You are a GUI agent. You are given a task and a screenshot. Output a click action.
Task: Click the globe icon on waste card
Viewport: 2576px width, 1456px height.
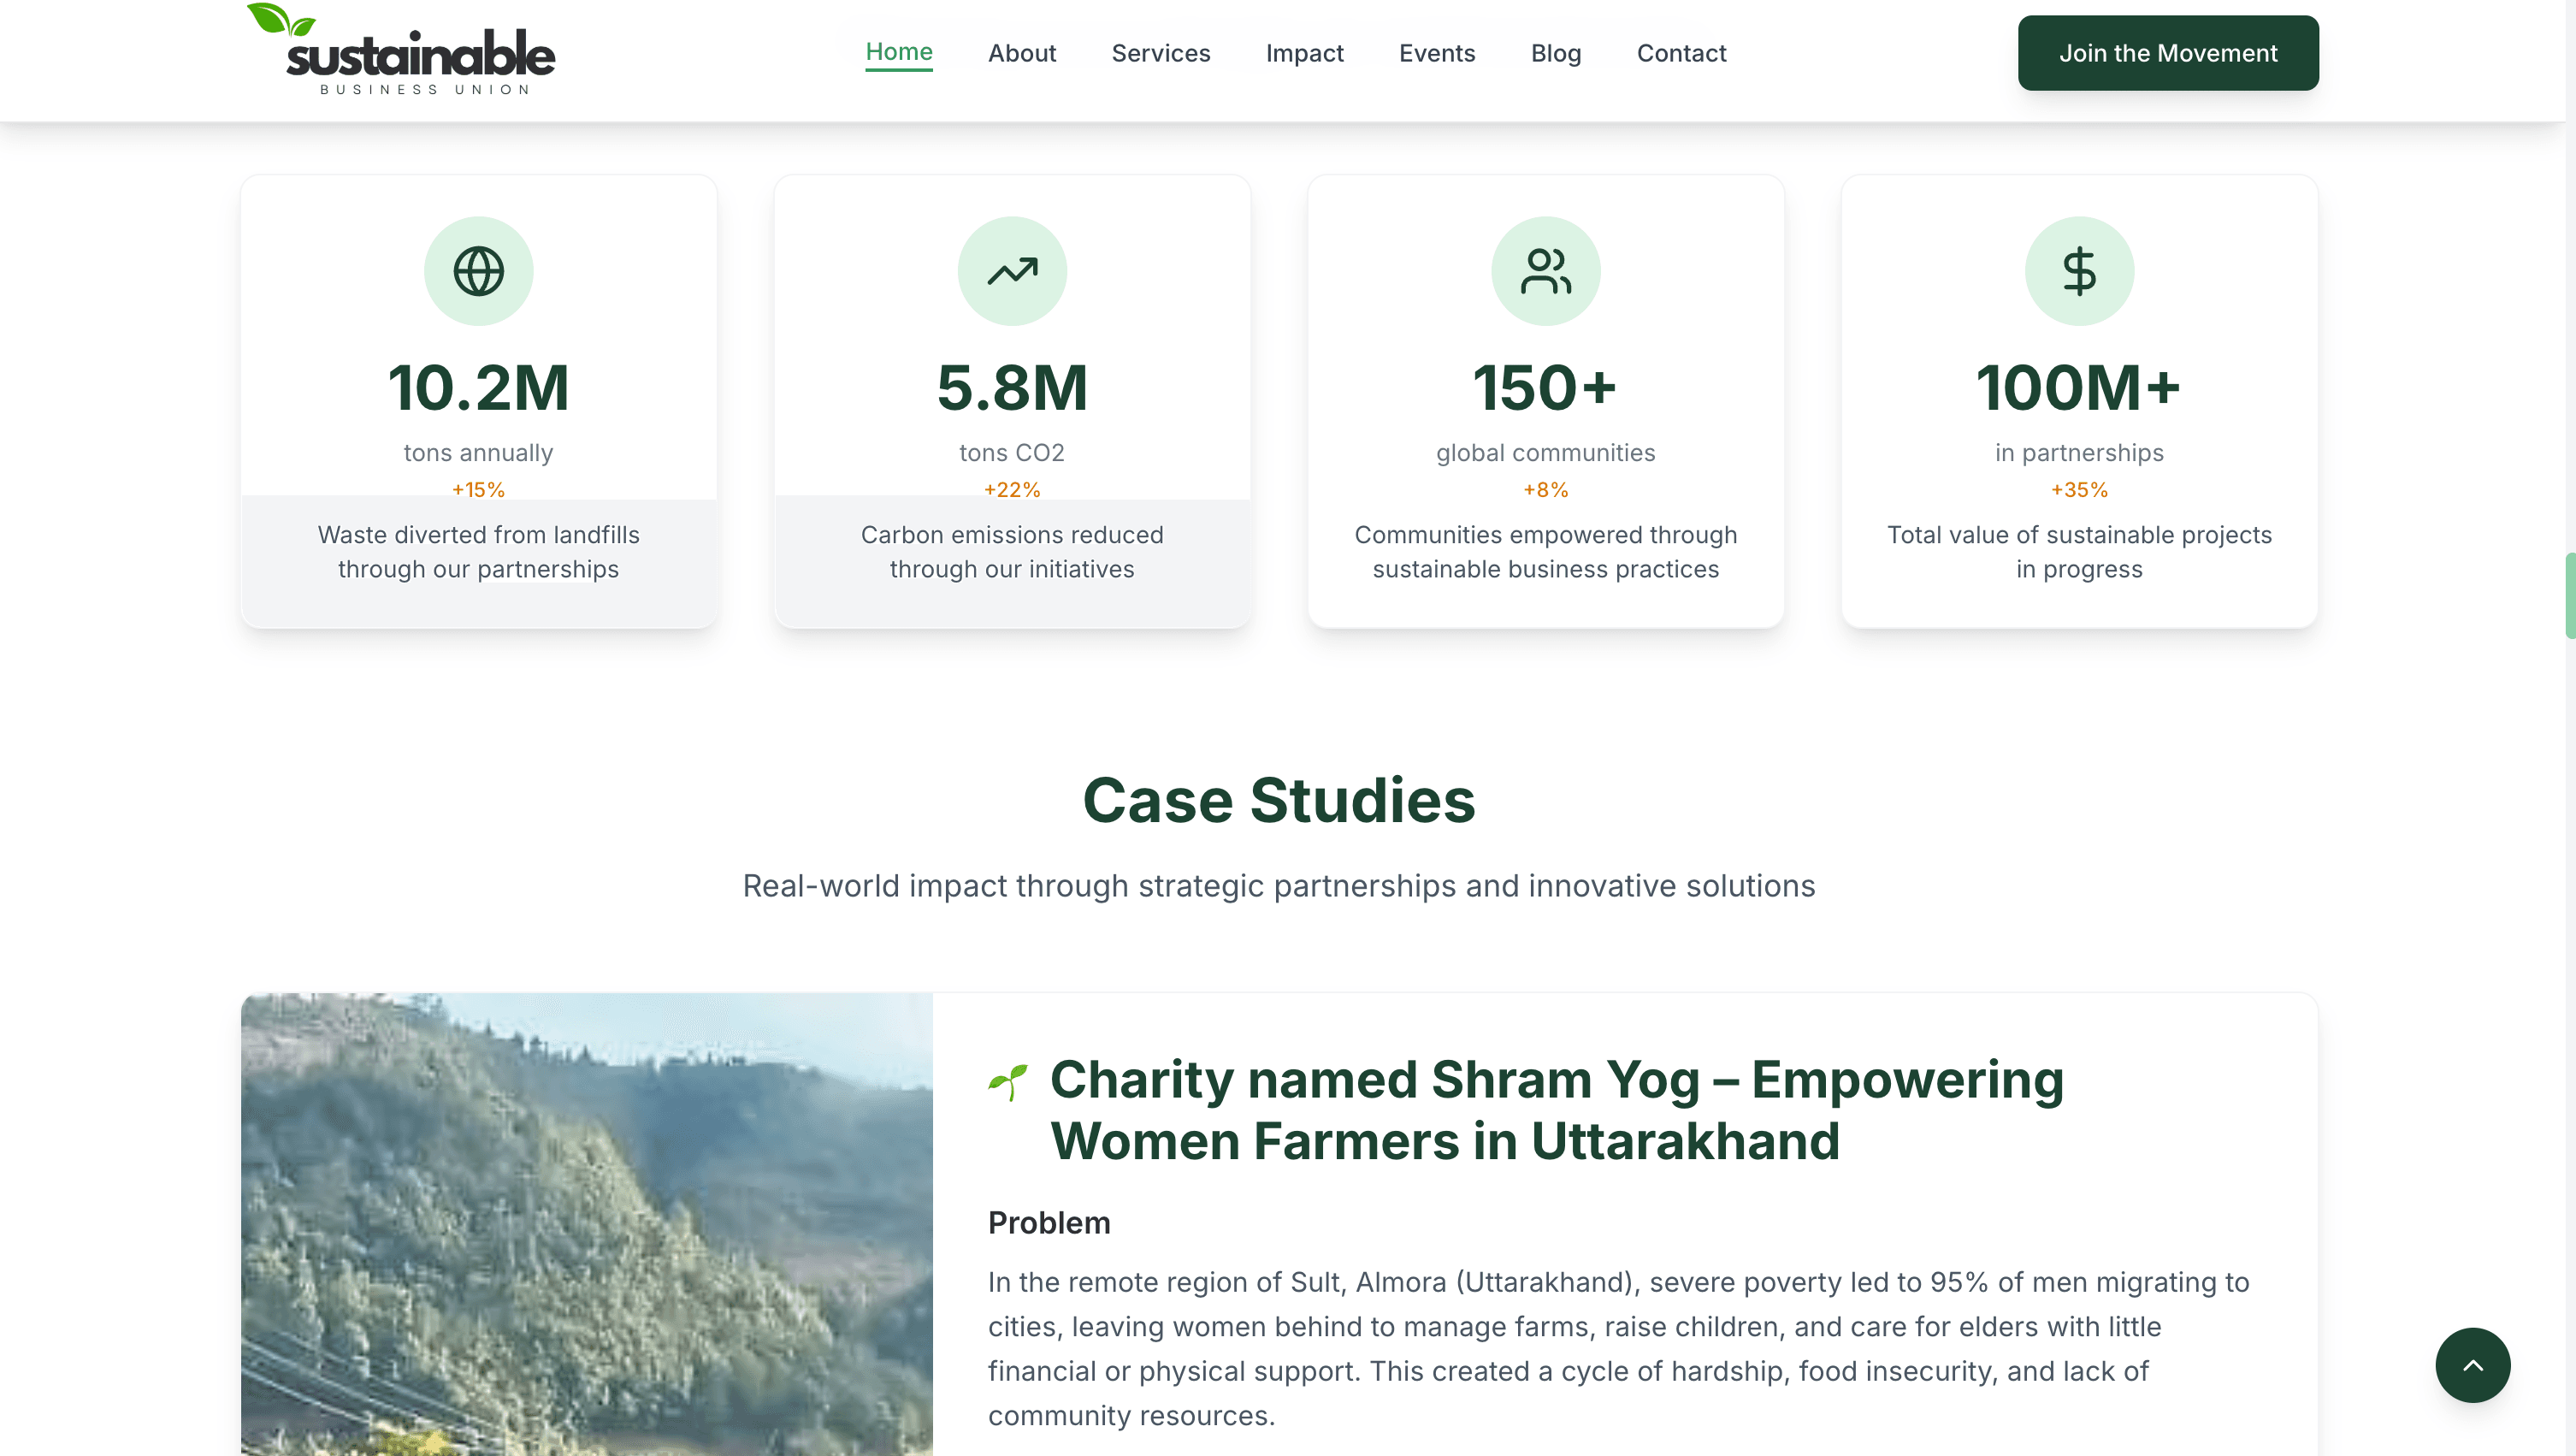coord(478,271)
